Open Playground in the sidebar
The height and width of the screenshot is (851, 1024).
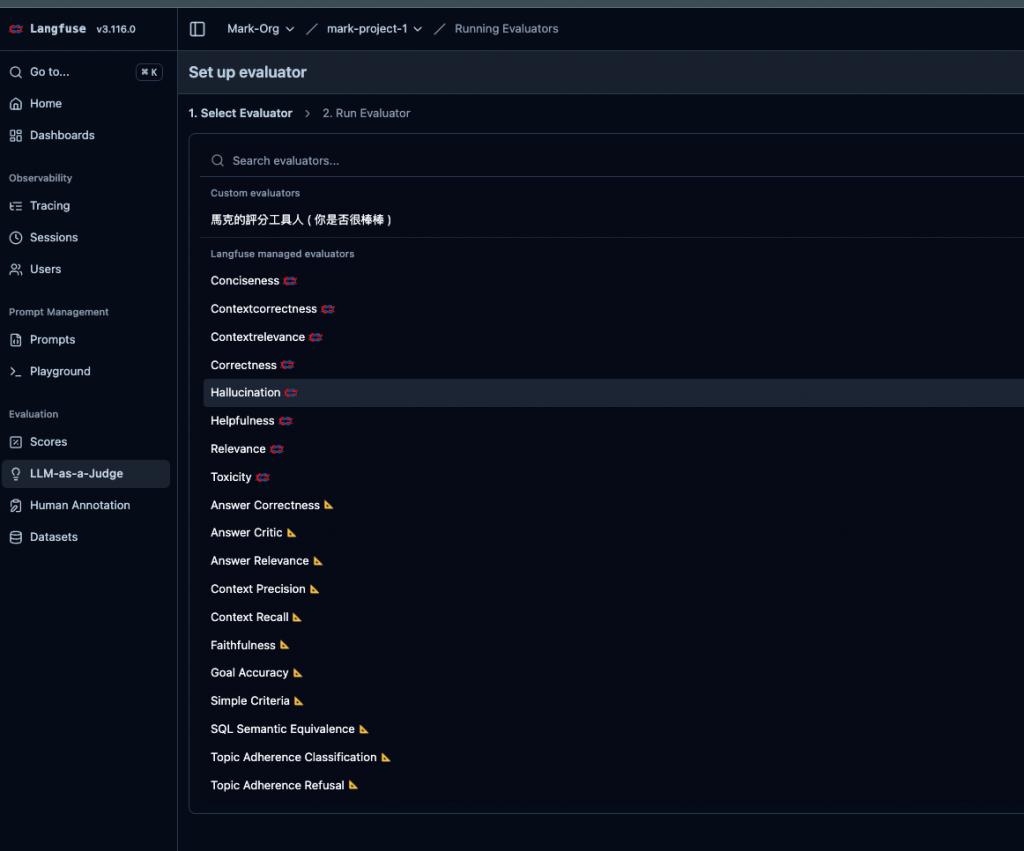pos(86,372)
